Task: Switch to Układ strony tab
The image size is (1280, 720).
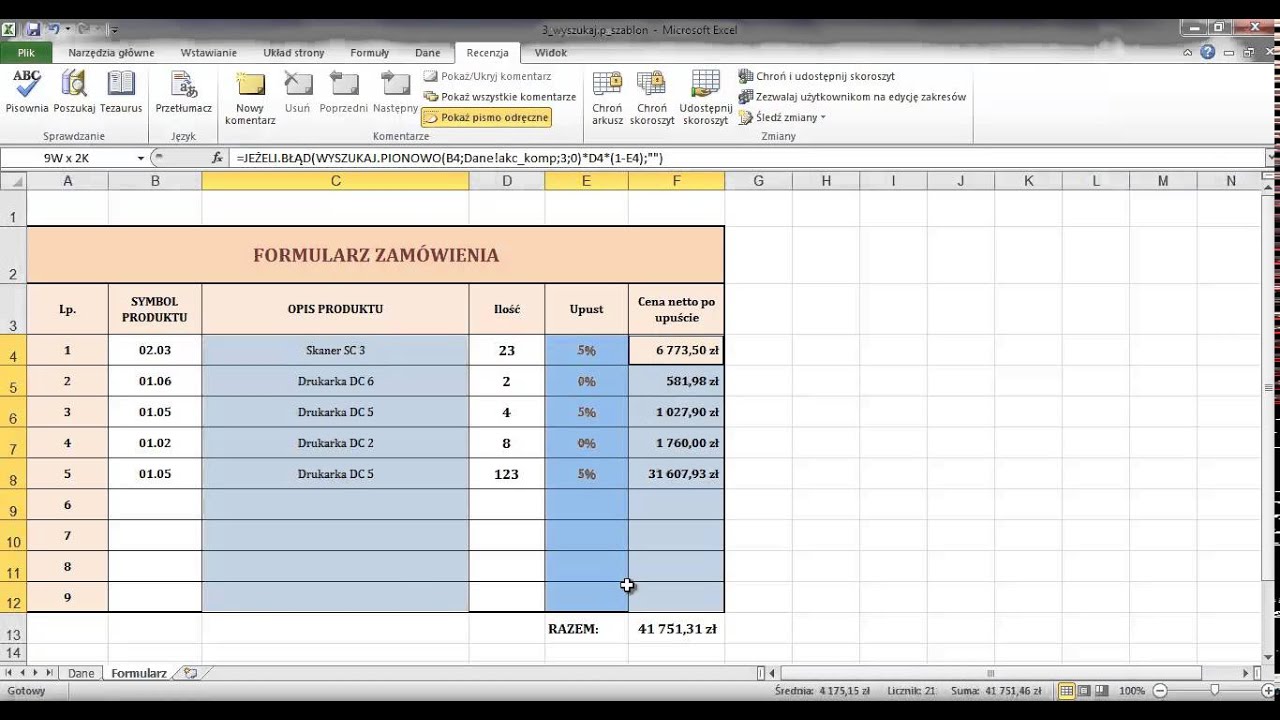Action: coord(294,53)
